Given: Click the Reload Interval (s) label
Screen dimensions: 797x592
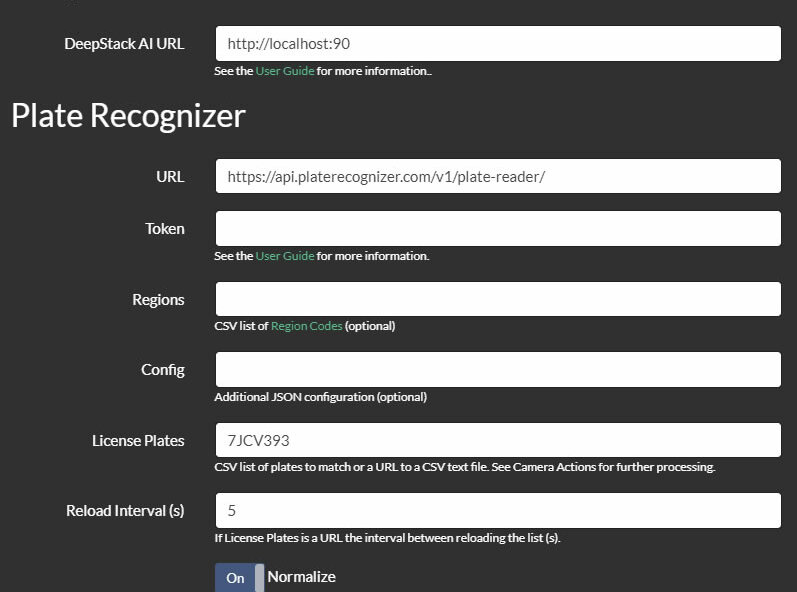Looking at the screenshot, I should tap(125, 511).
